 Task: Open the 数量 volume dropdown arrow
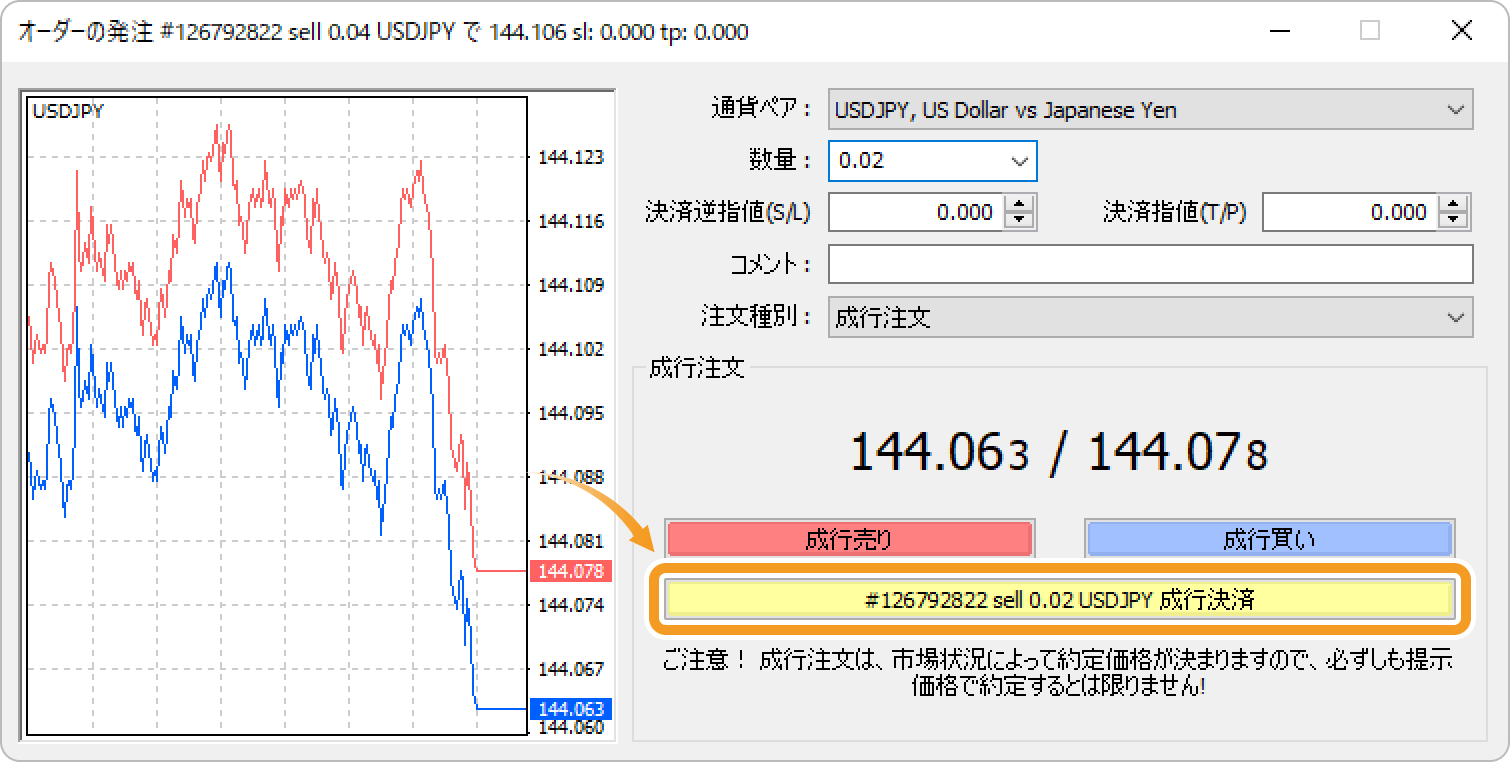[1019, 161]
